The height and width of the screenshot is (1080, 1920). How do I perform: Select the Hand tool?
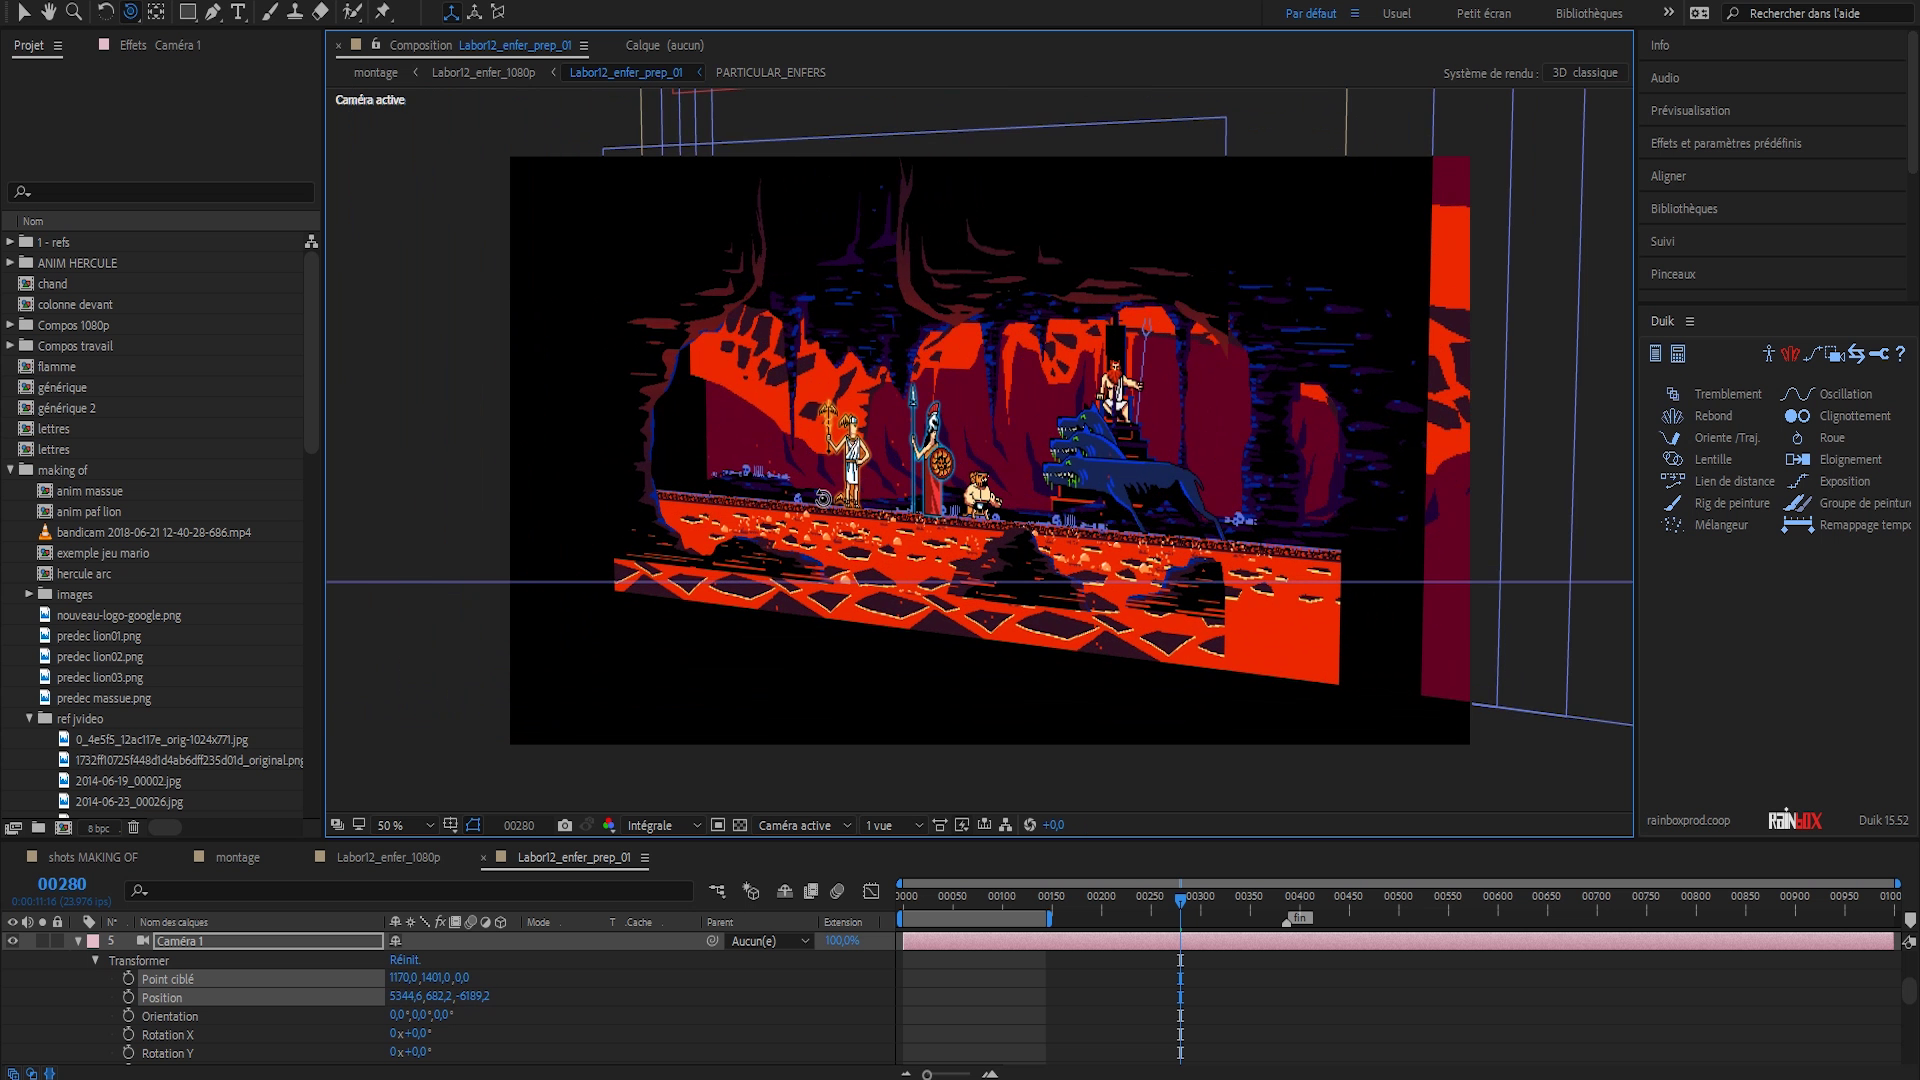pos(48,12)
